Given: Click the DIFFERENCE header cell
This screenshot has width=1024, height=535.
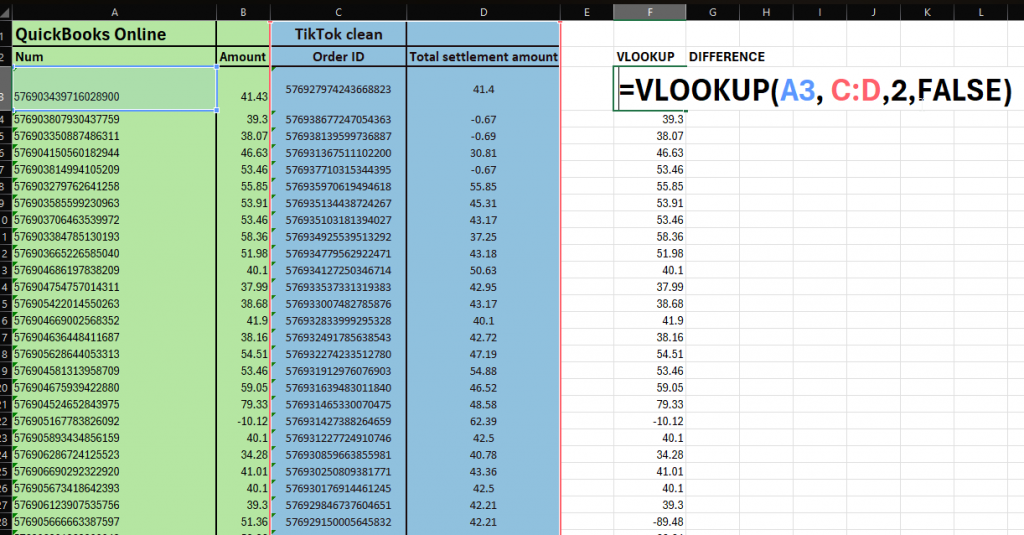Looking at the screenshot, I should coord(727,57).
